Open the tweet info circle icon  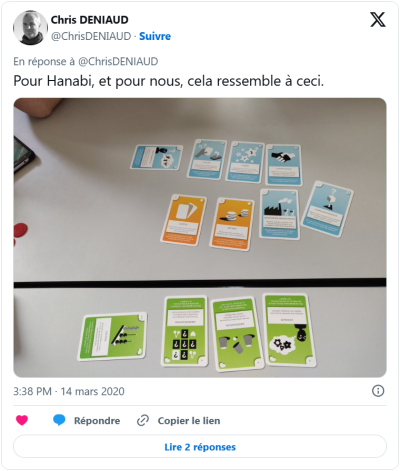click(378, 391)
